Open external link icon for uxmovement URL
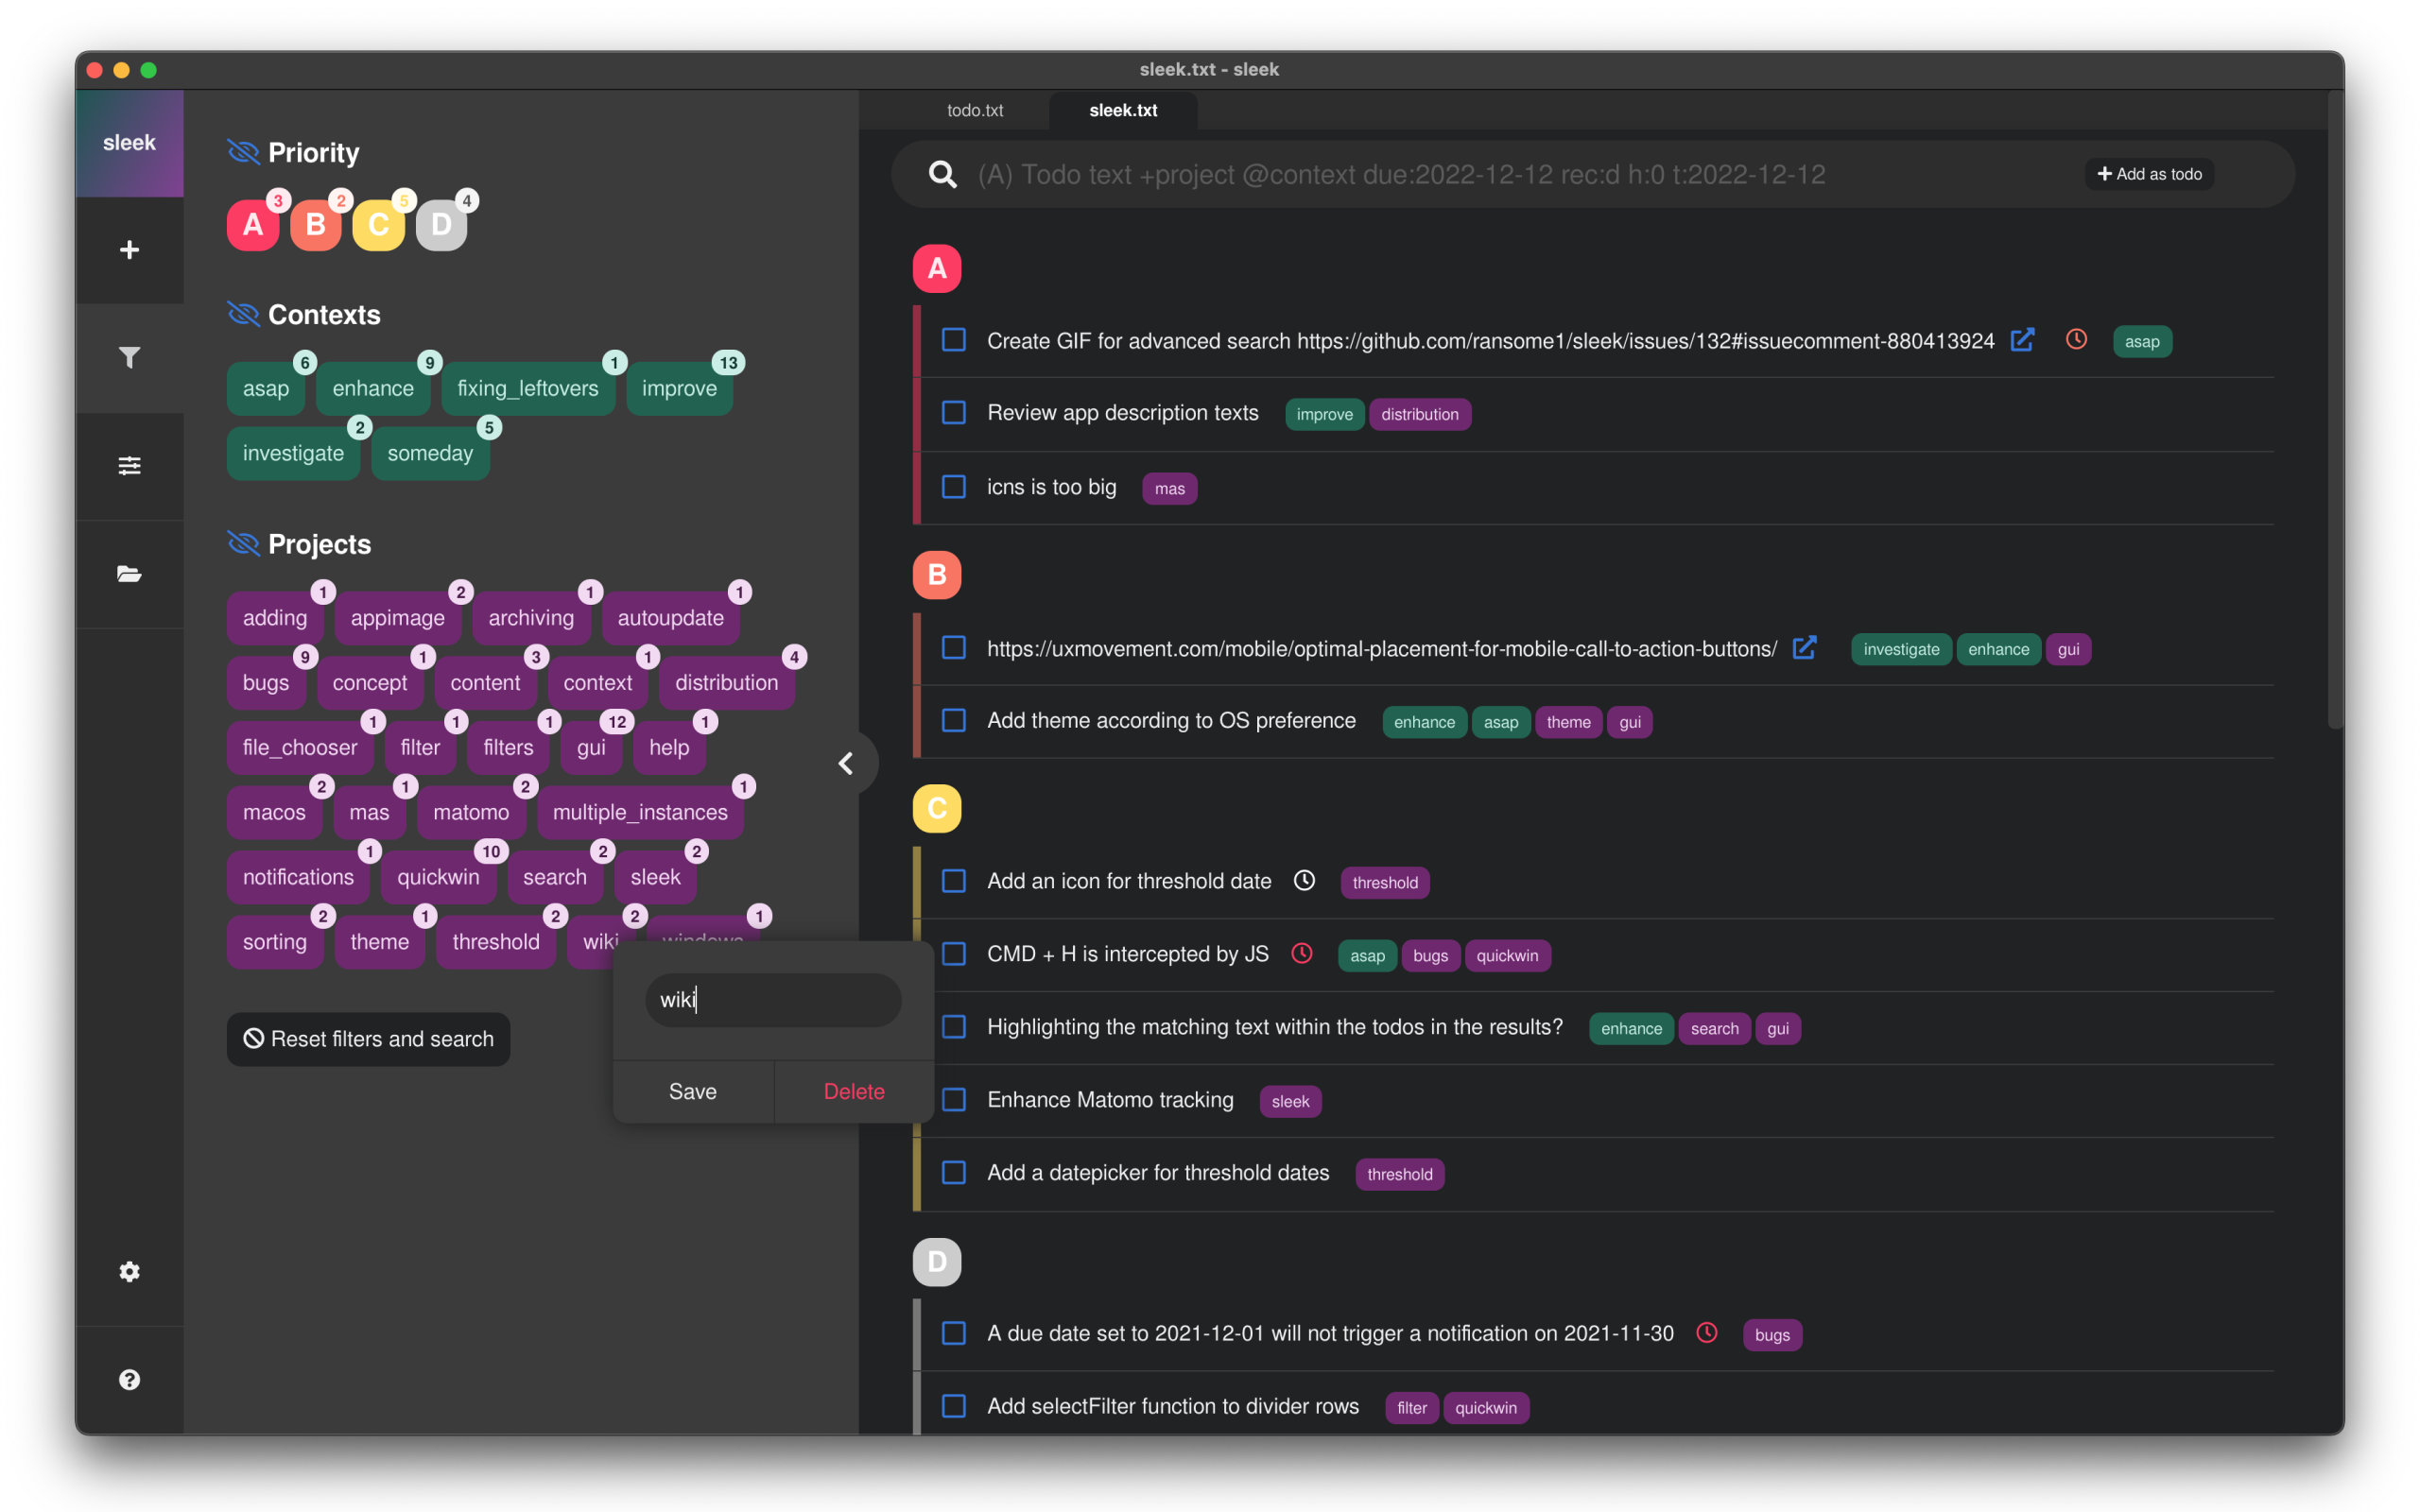2420x1512 pixels. 1804,648
